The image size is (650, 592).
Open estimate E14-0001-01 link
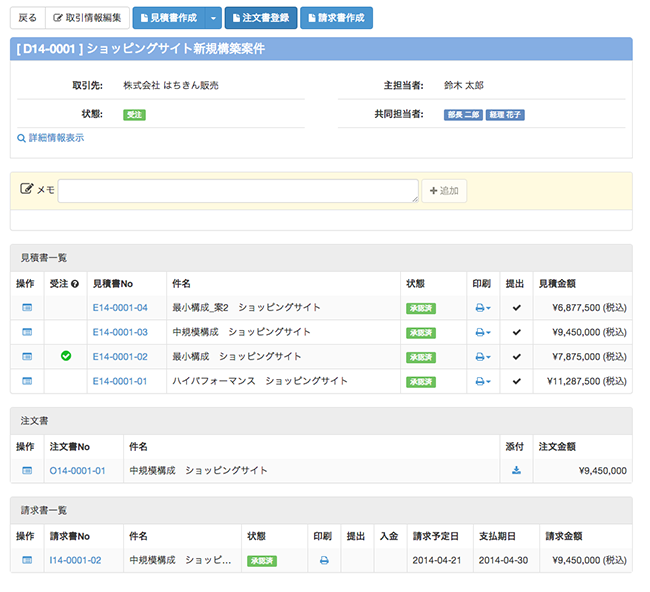click(120, 381)
